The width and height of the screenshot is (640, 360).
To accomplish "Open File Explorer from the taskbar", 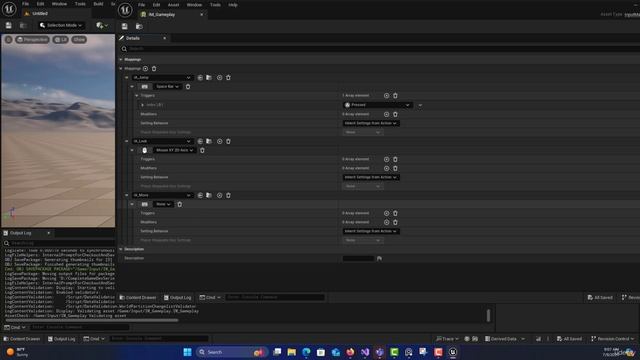I will tap(291, 352).
